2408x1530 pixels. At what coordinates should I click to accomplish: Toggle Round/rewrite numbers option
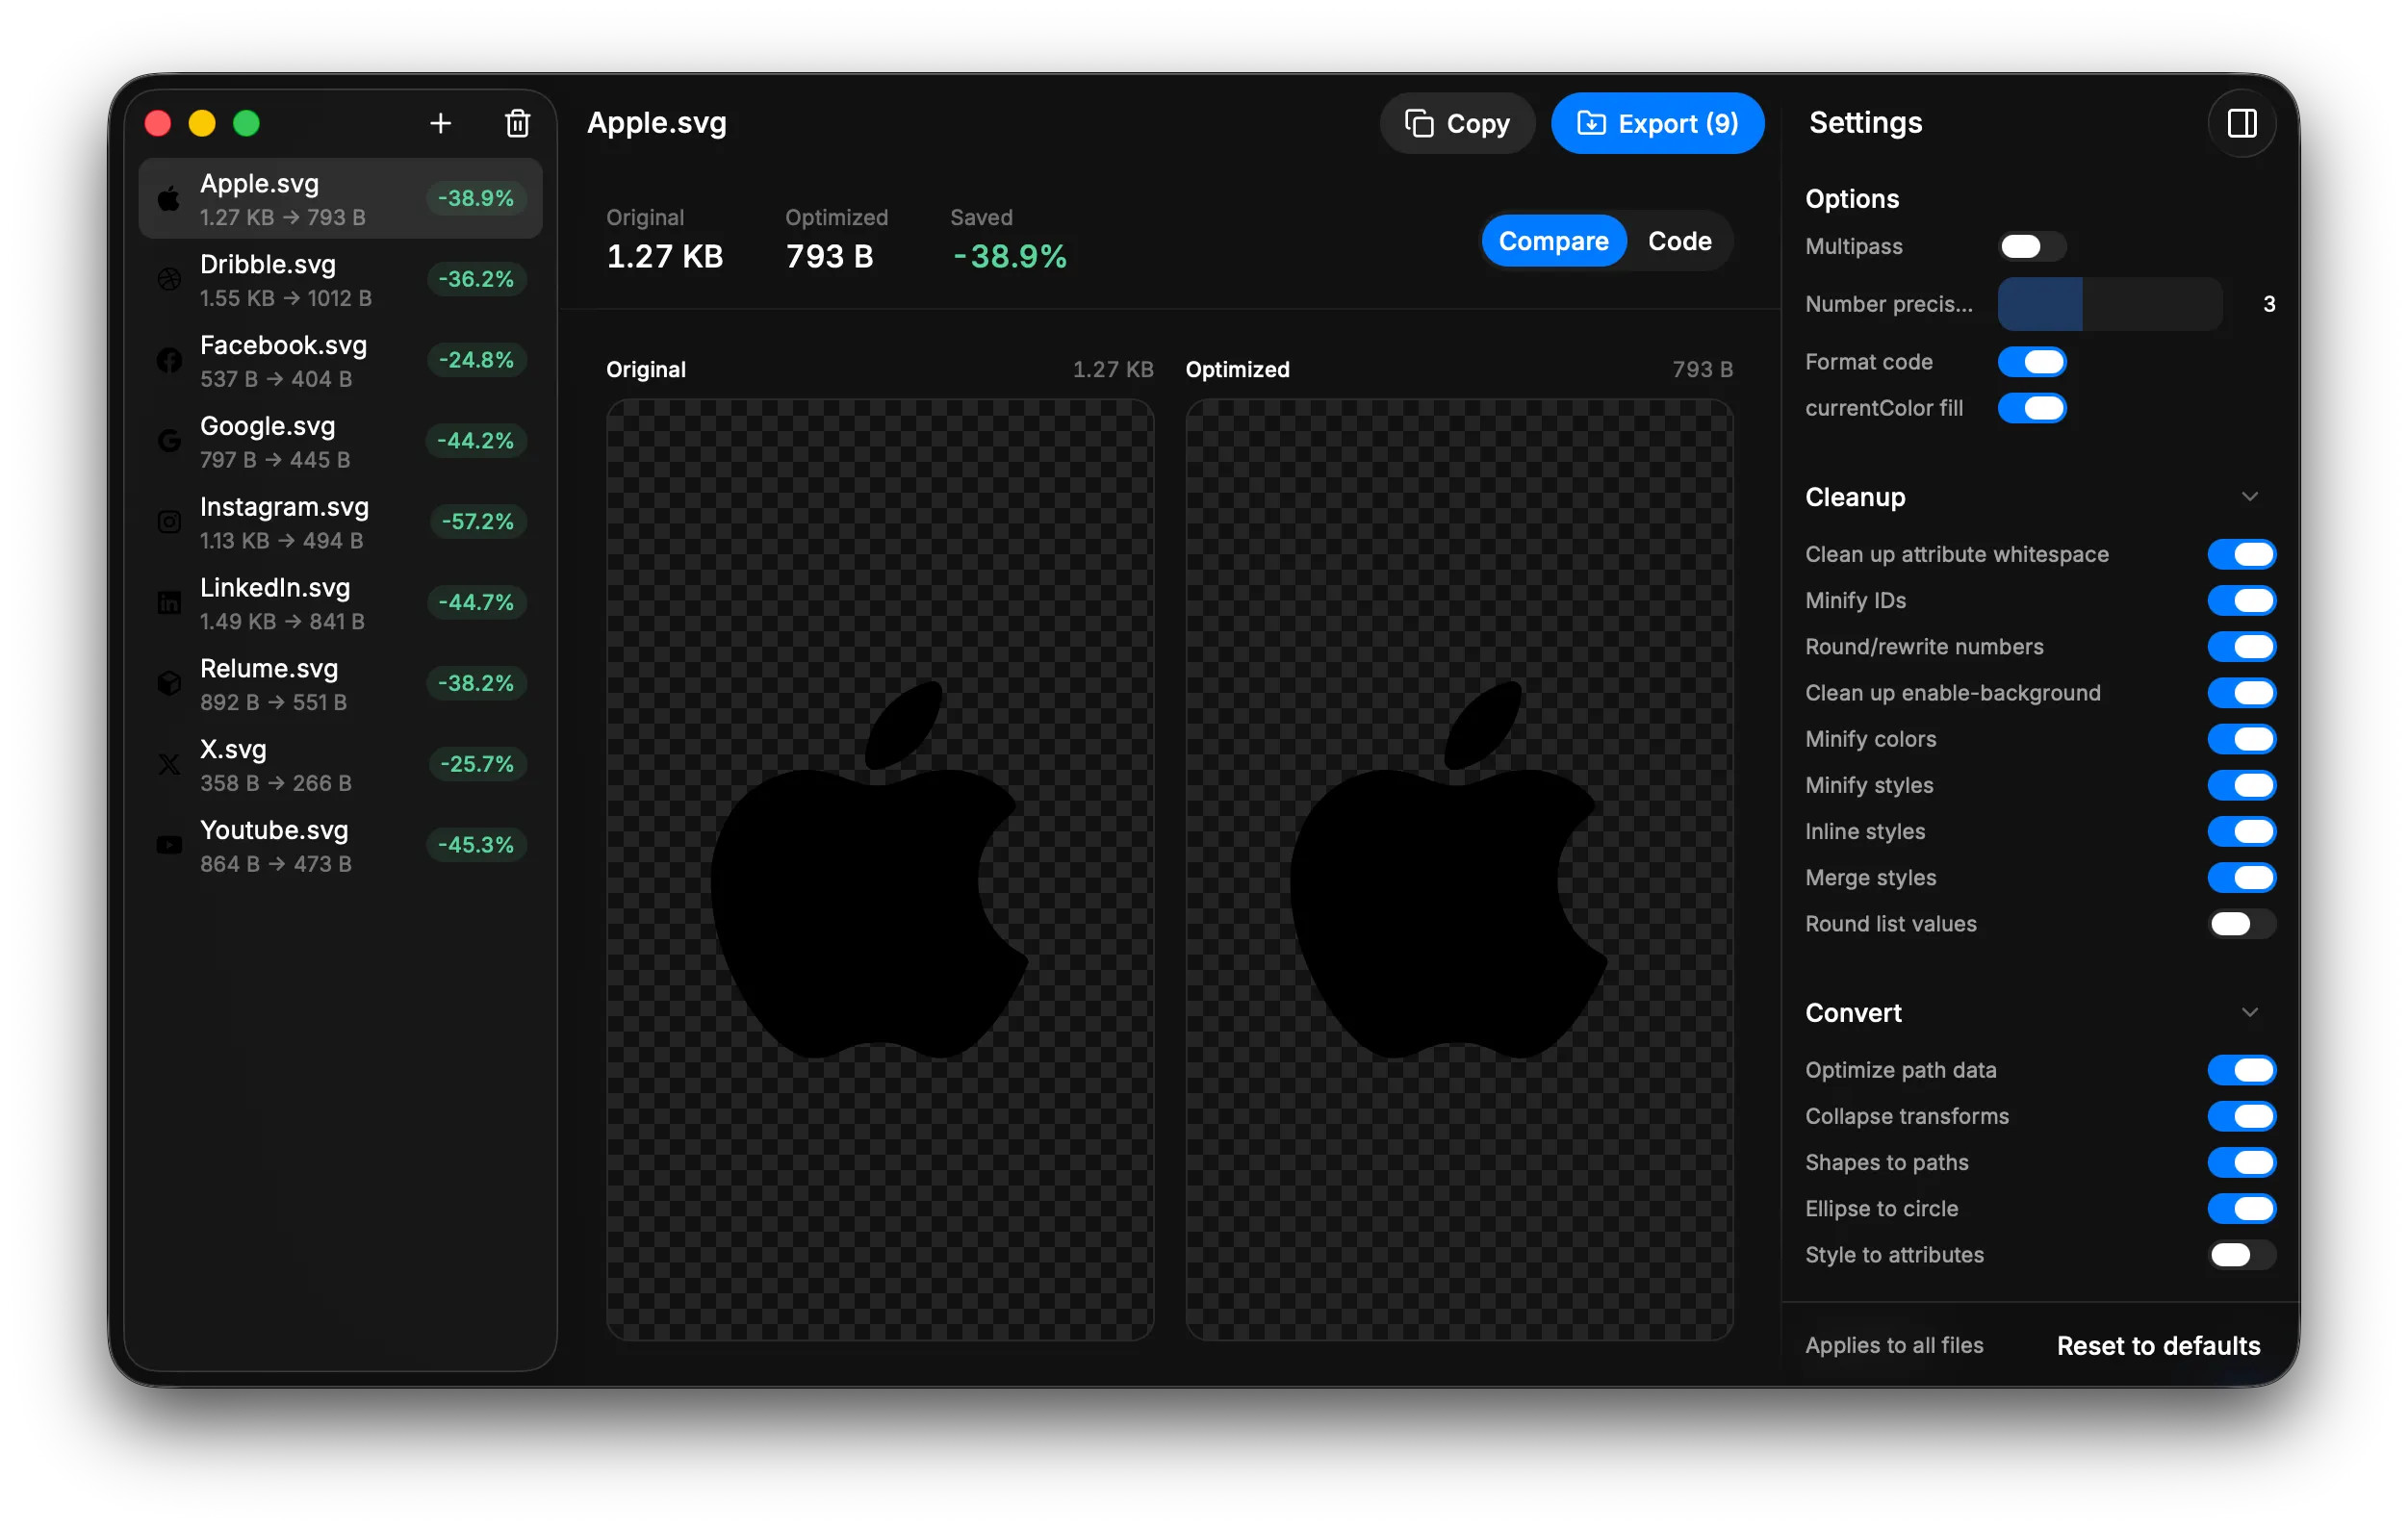2241,647
